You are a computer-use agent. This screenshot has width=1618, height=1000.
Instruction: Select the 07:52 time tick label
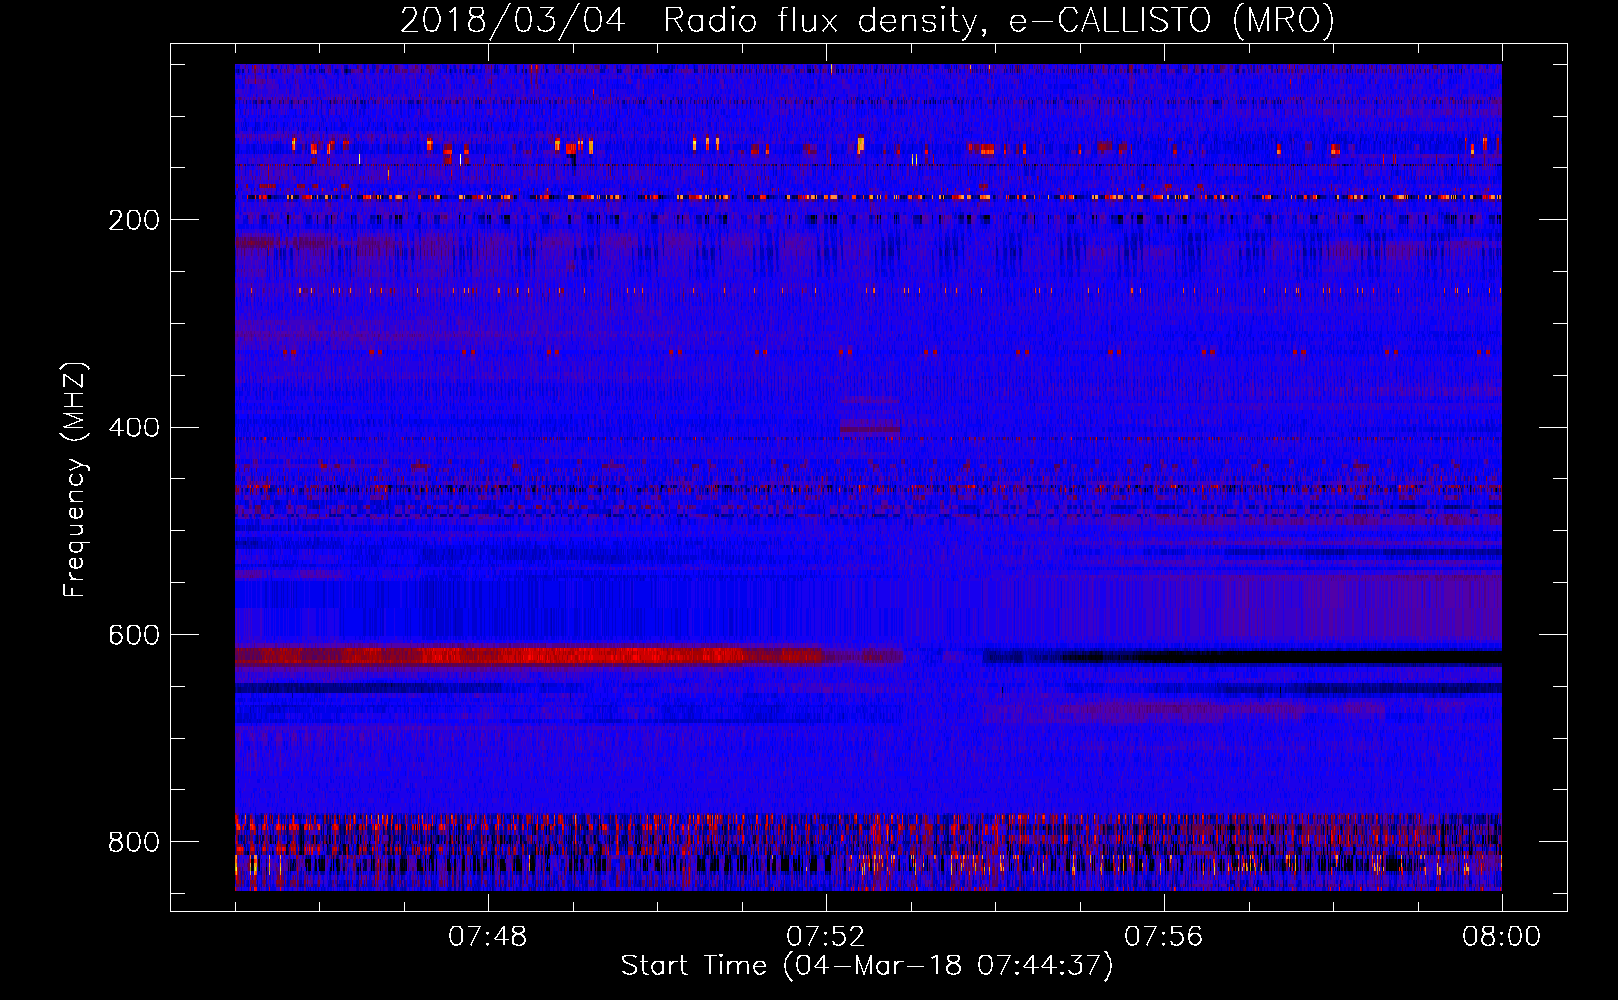(826, 937)
